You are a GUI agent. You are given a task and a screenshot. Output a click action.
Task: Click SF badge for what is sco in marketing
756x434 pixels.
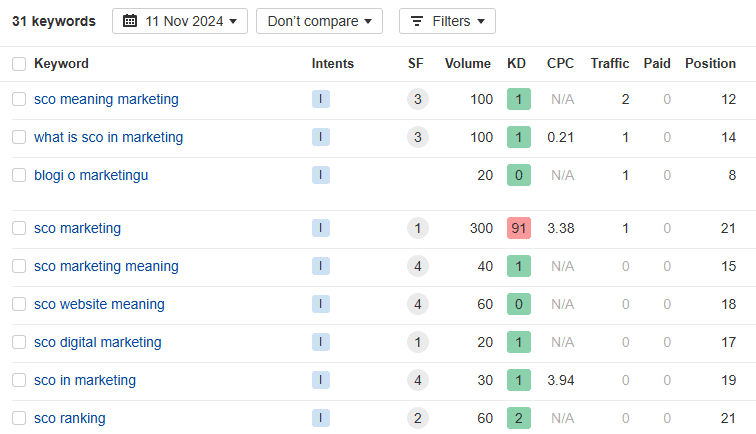click(x=417, y=137)
